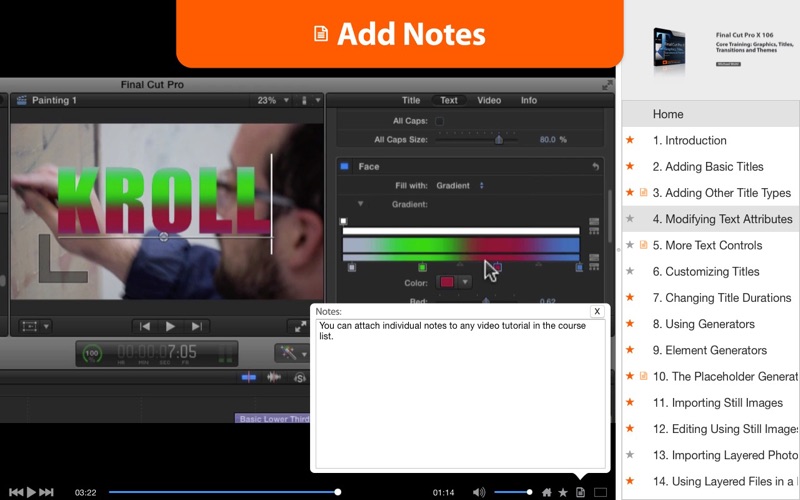
Task: Select the blue gradient color stop at right
Action: [579, 267]
